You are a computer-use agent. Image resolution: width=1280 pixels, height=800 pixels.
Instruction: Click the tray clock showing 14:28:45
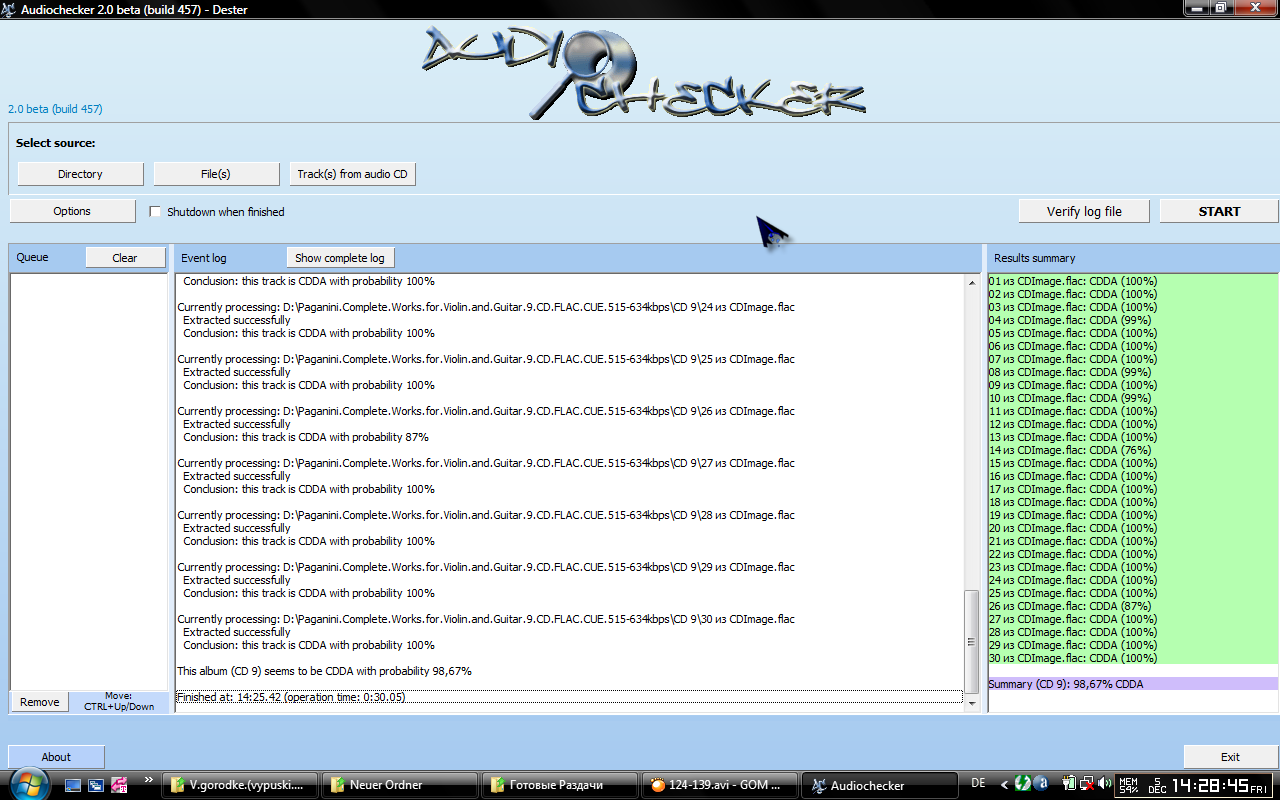(1213, 784)
